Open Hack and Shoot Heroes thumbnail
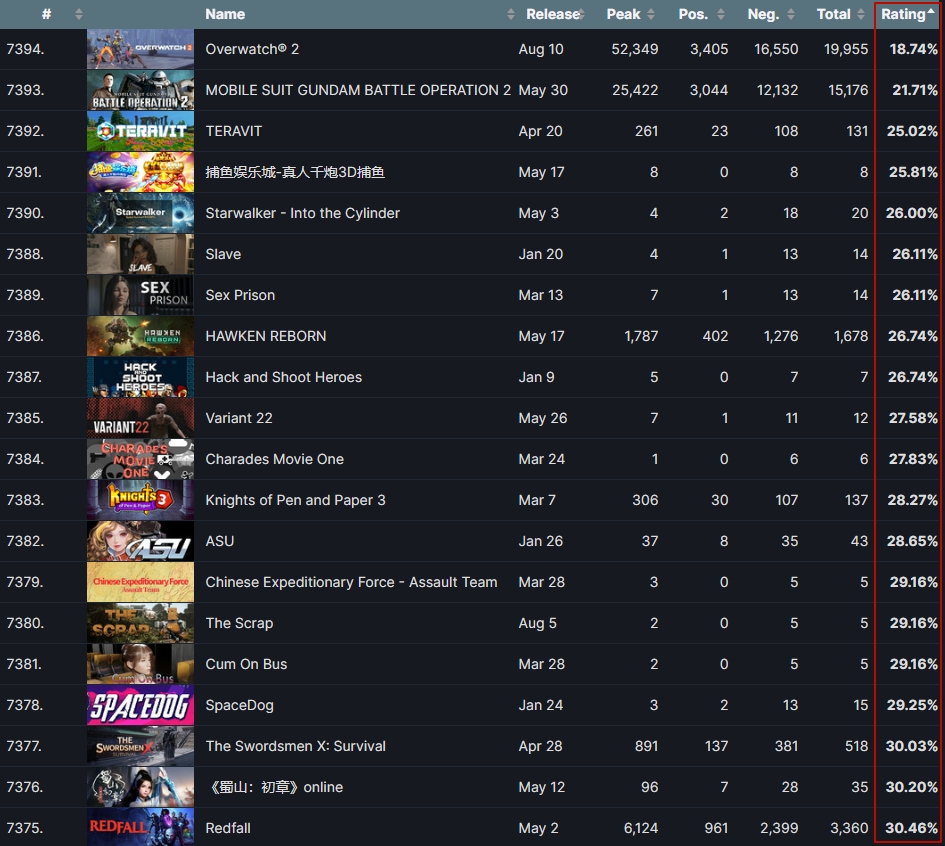945x846 pixels. click(x=140, y=377)
